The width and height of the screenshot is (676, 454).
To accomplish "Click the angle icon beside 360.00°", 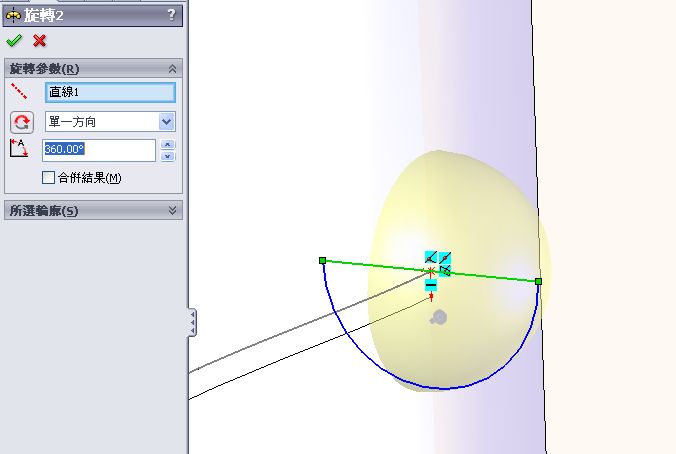I will click(19, 148).
